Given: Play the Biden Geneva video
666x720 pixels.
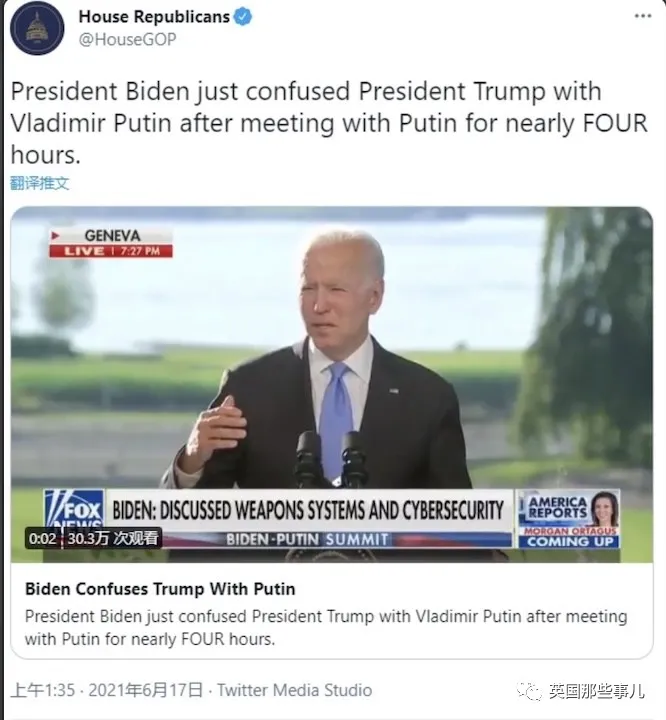Looking at the screenshot, I should point(332,385).
